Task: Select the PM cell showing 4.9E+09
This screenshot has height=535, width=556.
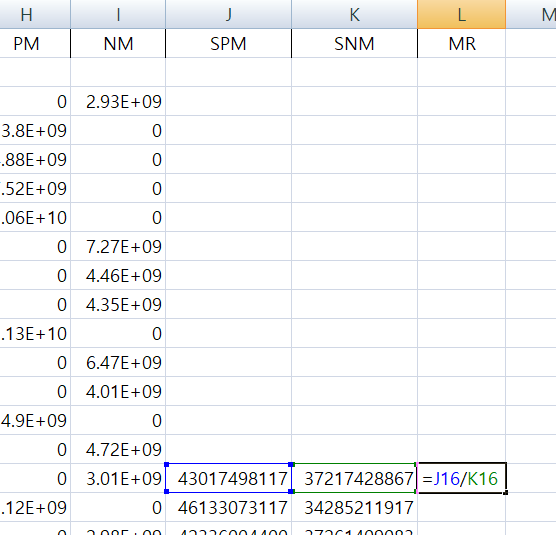Action: pos(35,420)
